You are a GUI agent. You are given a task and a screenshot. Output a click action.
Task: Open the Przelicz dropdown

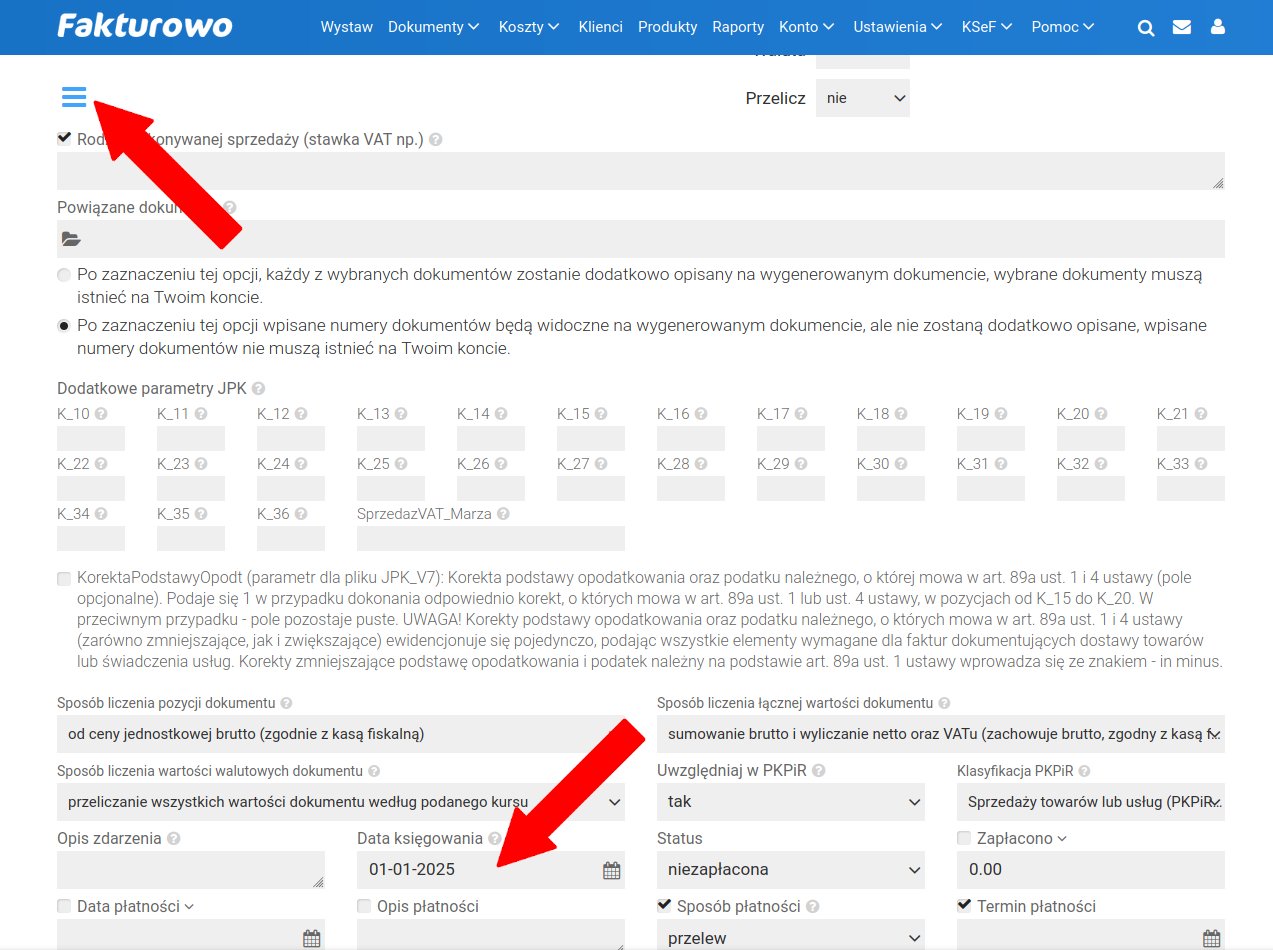862,98
